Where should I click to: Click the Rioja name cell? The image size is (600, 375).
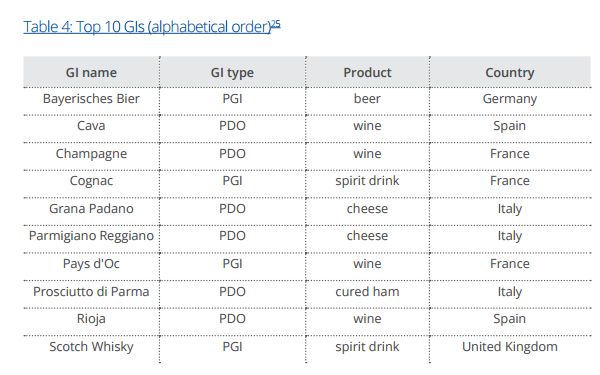(91, 319)
